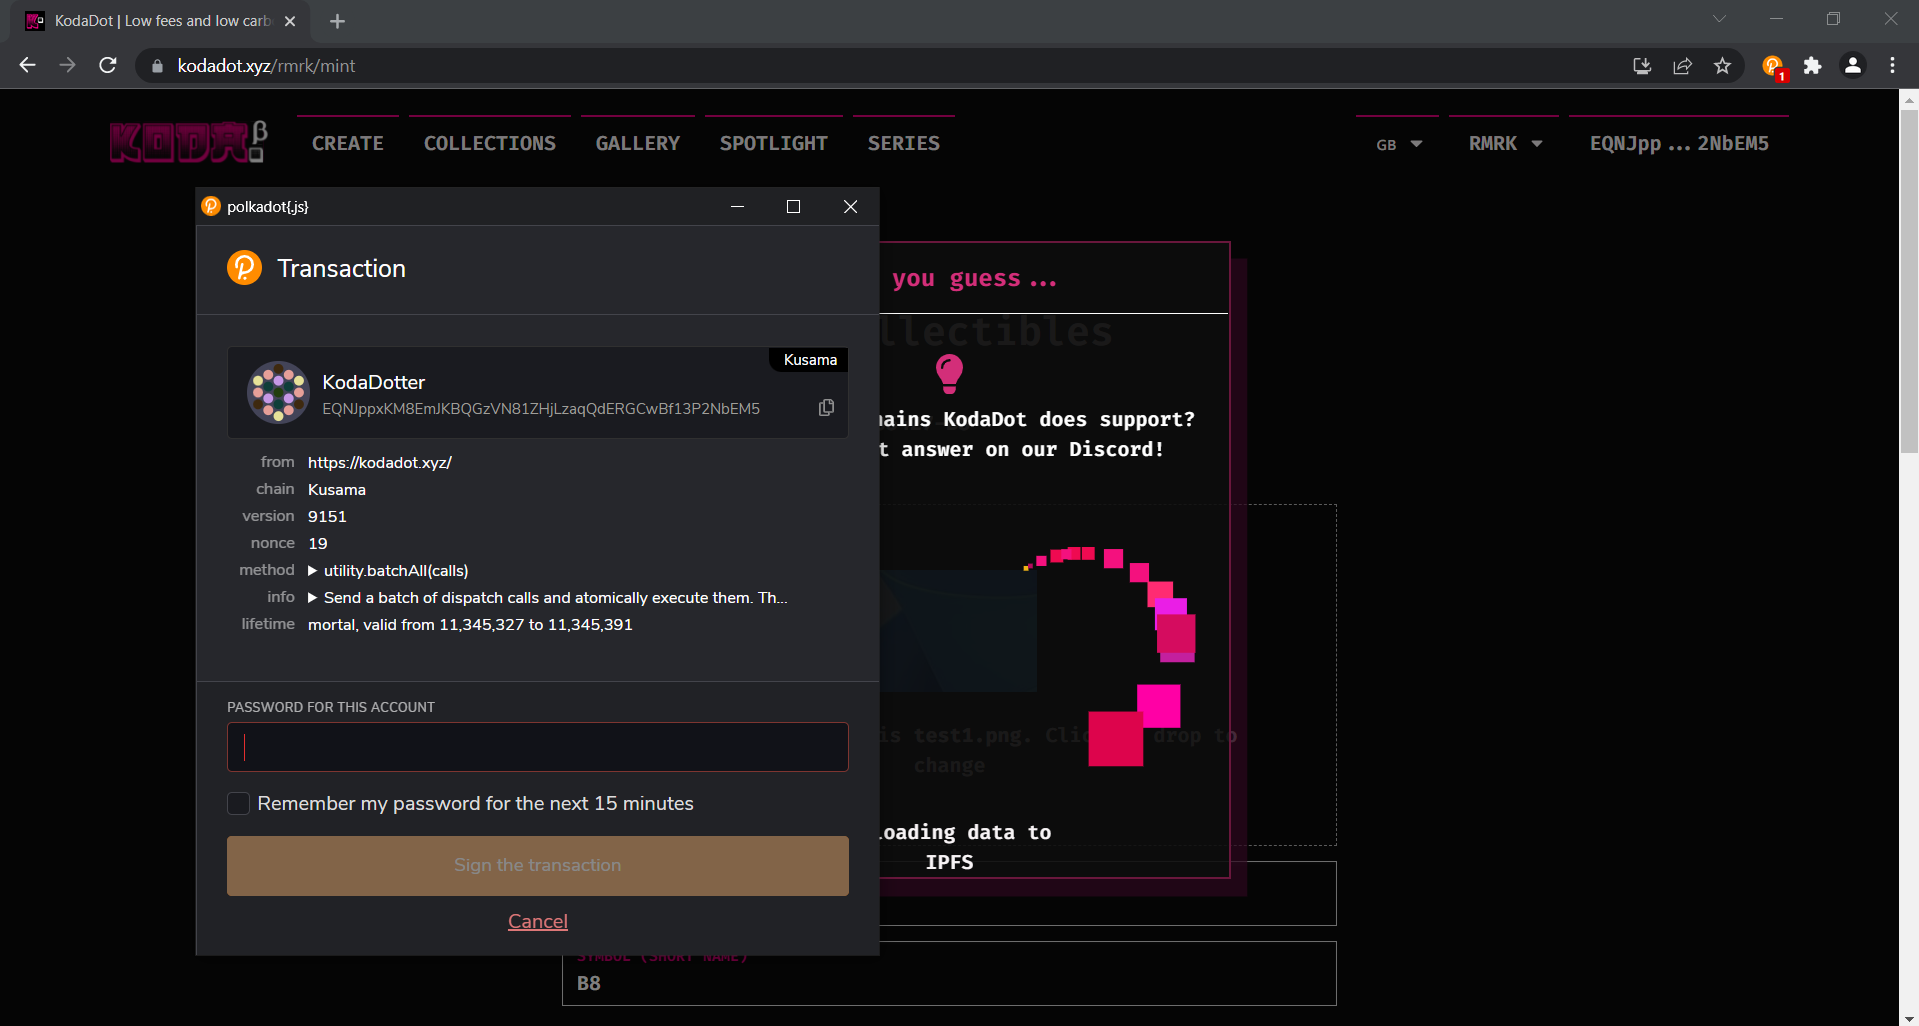Open the Chrome profile avatar
The height and width of the screenshot is (1026, 1919).
tap(1852, 66)
